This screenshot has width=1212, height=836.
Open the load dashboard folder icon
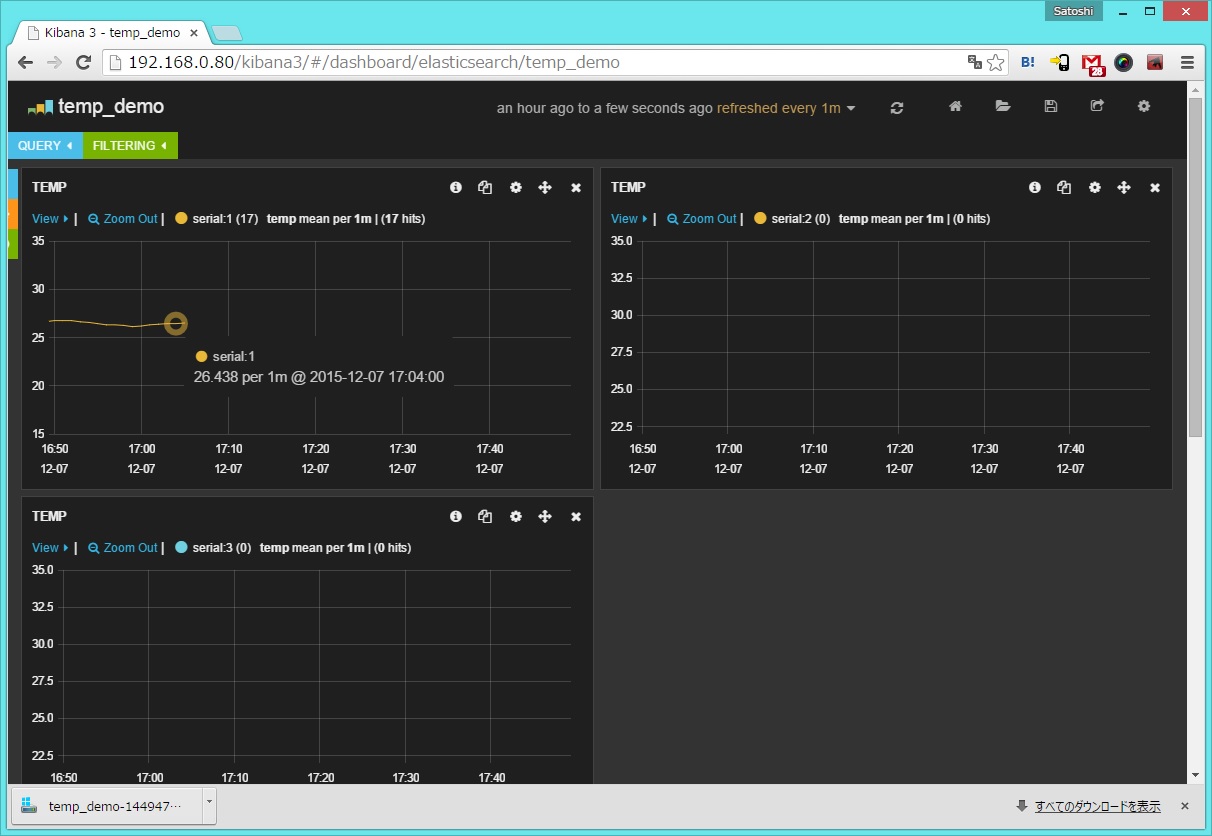(1003, 107)
